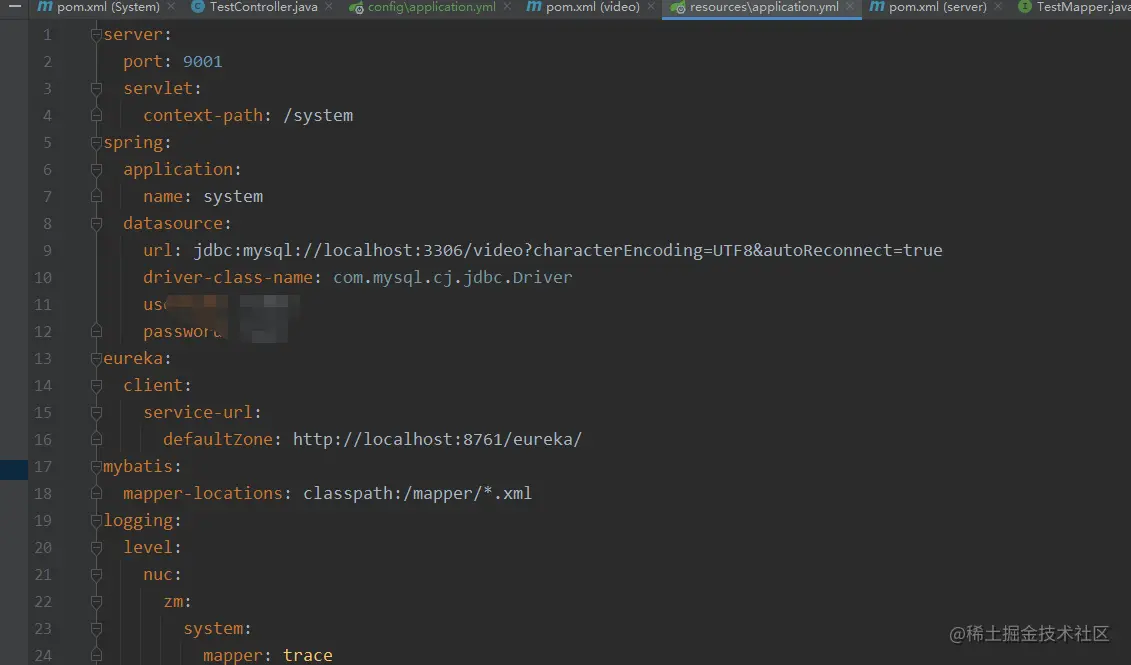Close the config\application.yml tab

507,6
